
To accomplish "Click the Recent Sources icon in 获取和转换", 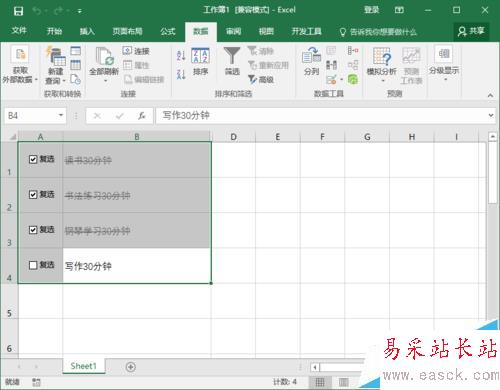I will tap(76, 79).
